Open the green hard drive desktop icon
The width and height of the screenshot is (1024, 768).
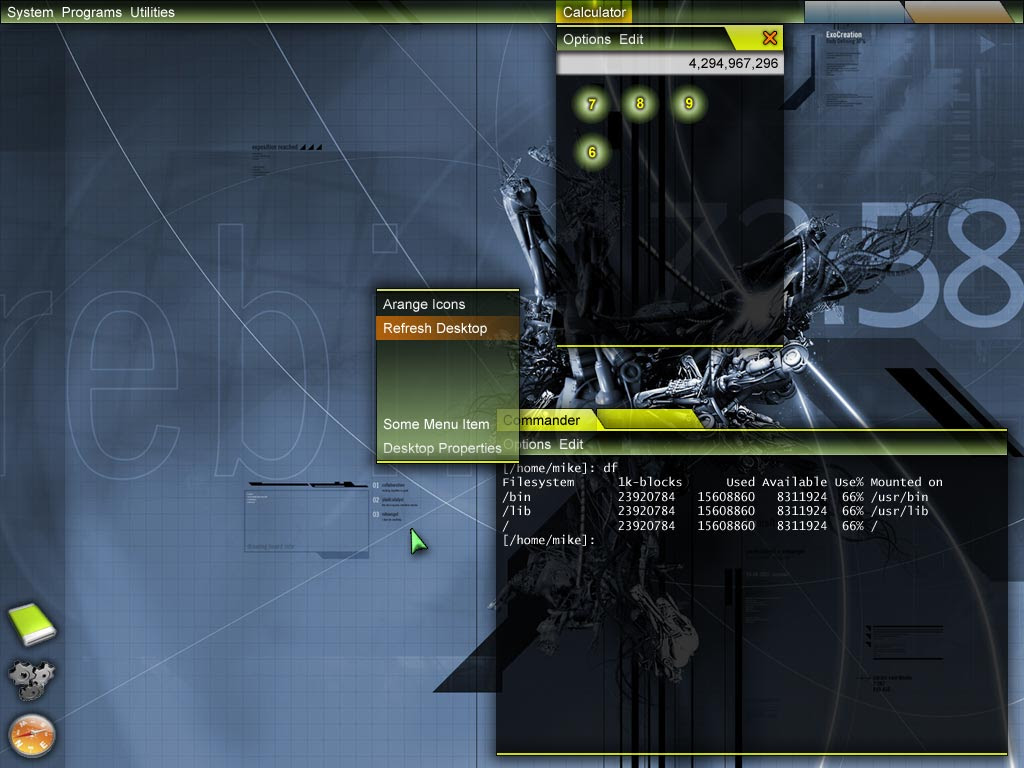click(32, 626)
